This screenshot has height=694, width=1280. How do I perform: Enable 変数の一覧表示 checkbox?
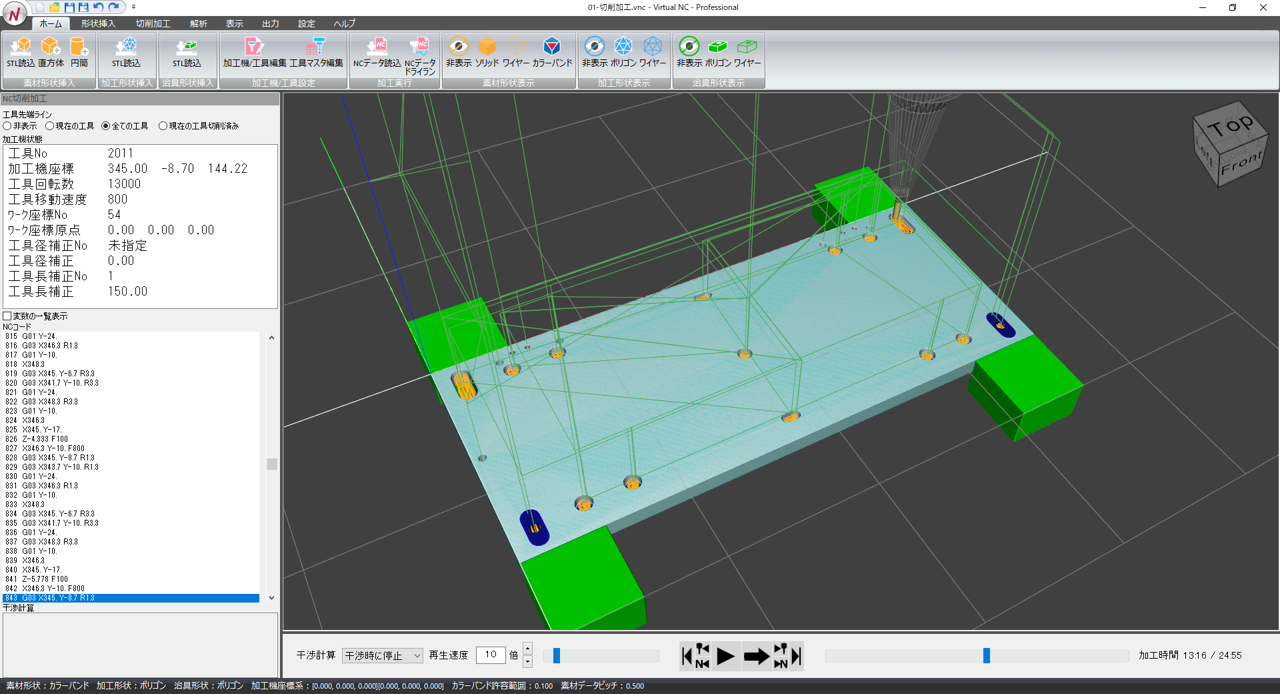click(x=8, y=316)
